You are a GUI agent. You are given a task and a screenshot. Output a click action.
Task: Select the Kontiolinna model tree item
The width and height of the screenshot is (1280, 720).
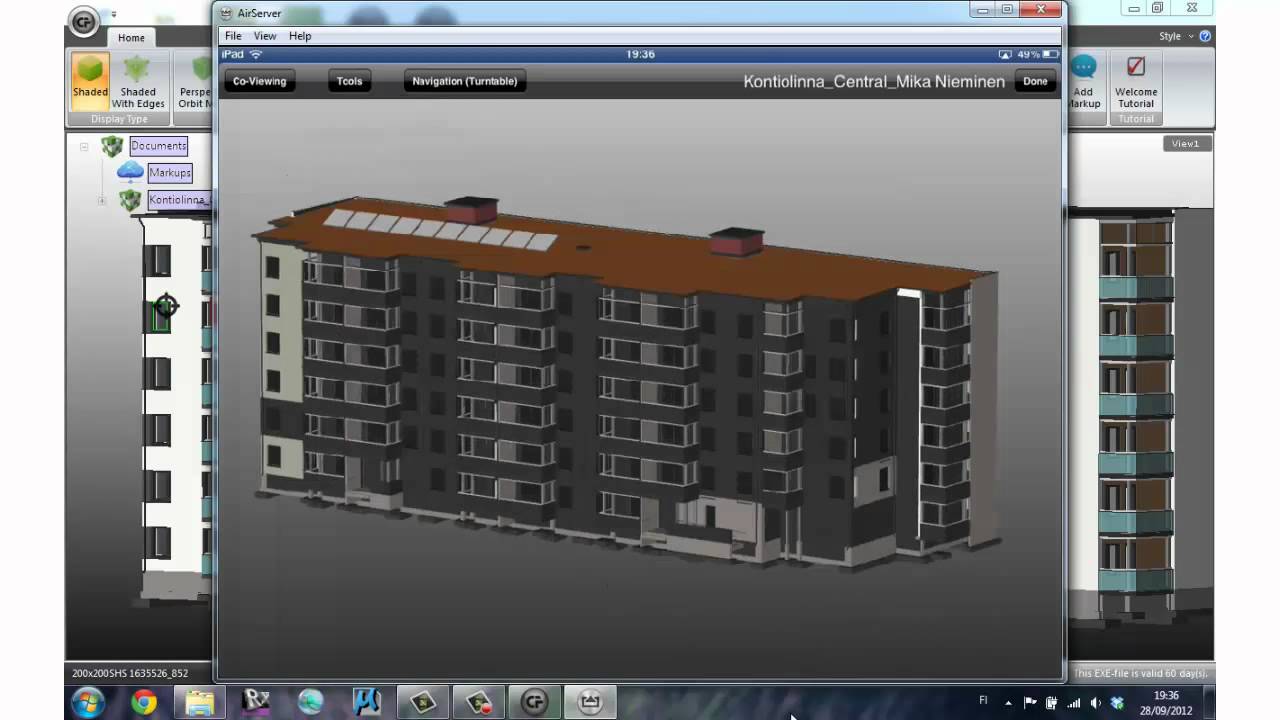coord(179,200)
